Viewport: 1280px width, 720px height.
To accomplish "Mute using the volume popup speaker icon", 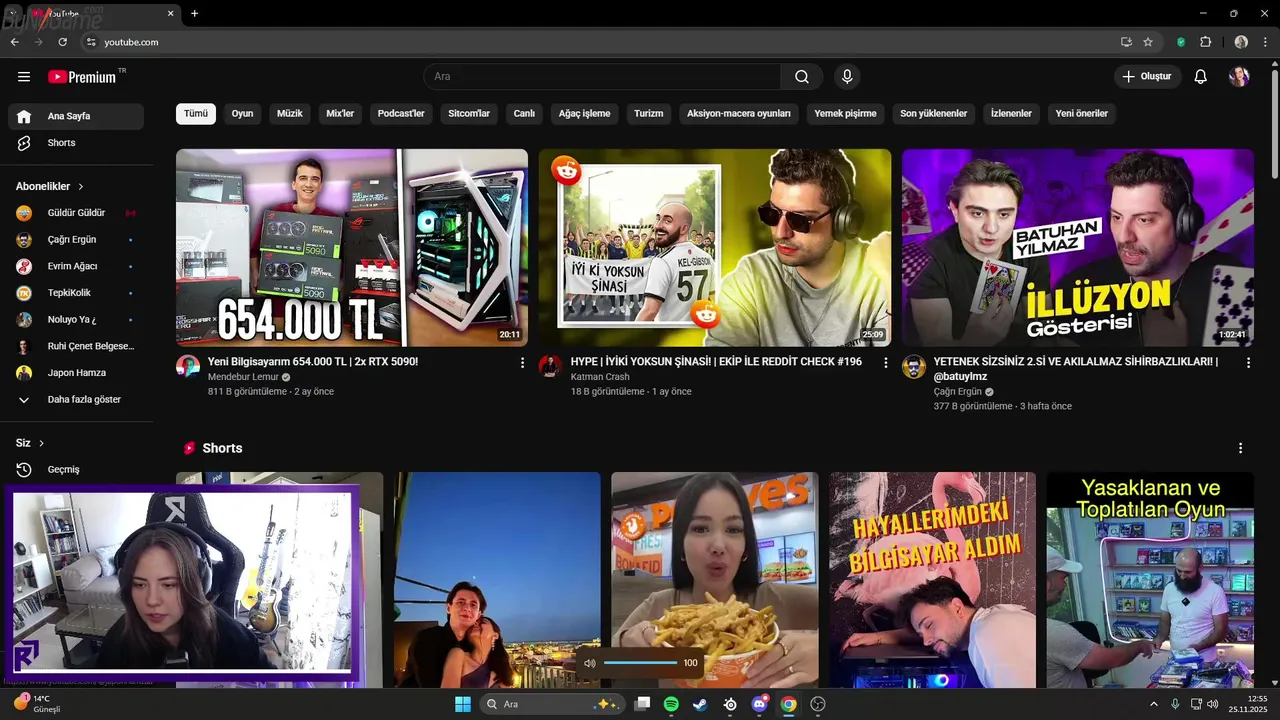I will point(589,663).
